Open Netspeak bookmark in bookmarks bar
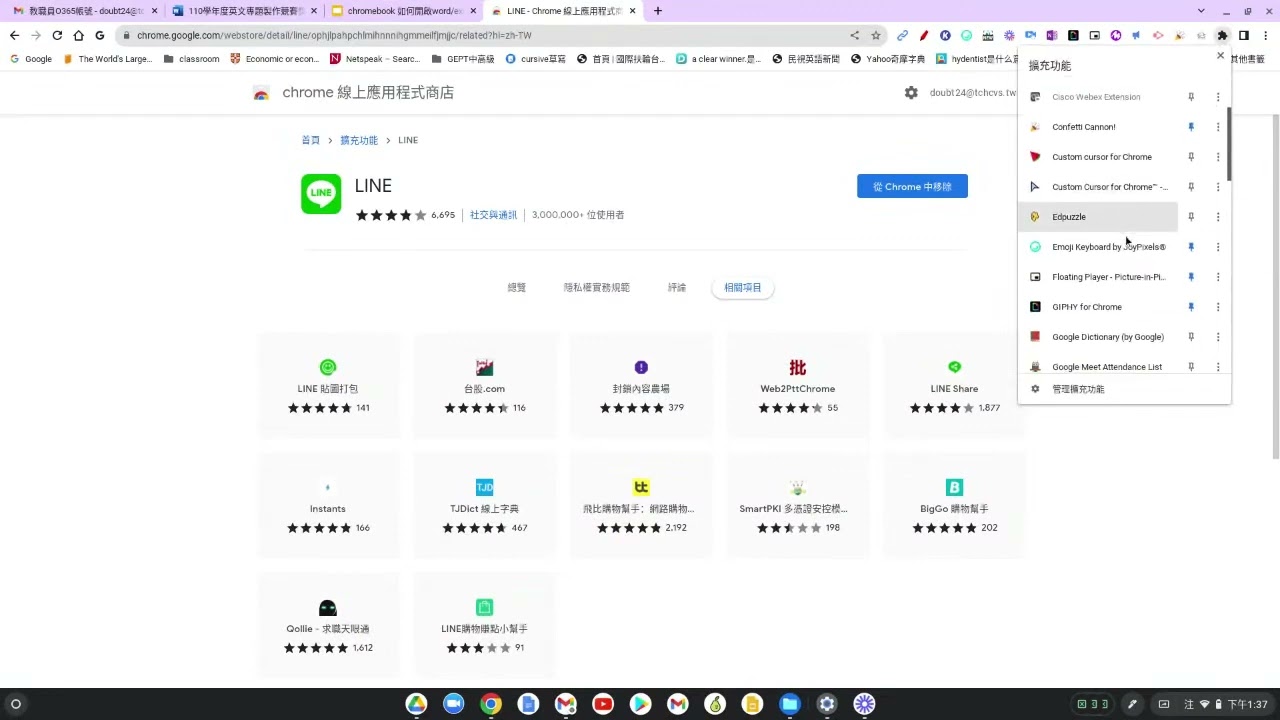This screenshot has height=720, width=1280. (375, 59)
